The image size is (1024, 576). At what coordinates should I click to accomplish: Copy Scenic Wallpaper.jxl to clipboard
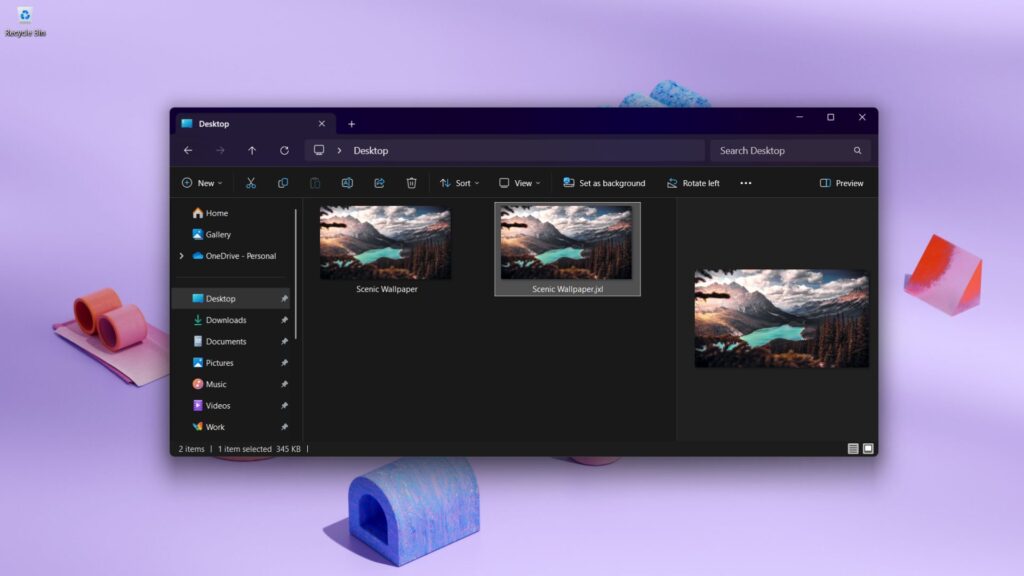[x=281, y=183]
